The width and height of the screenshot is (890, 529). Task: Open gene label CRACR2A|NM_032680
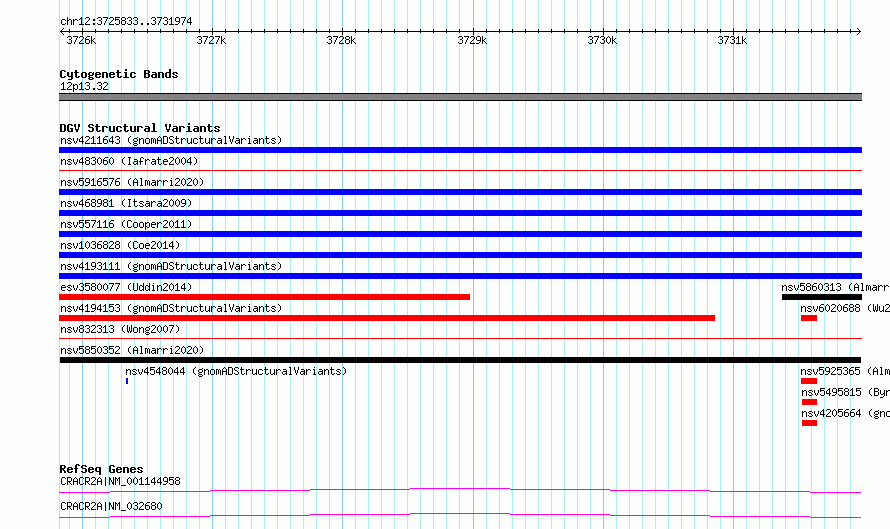tap(111, 506)
